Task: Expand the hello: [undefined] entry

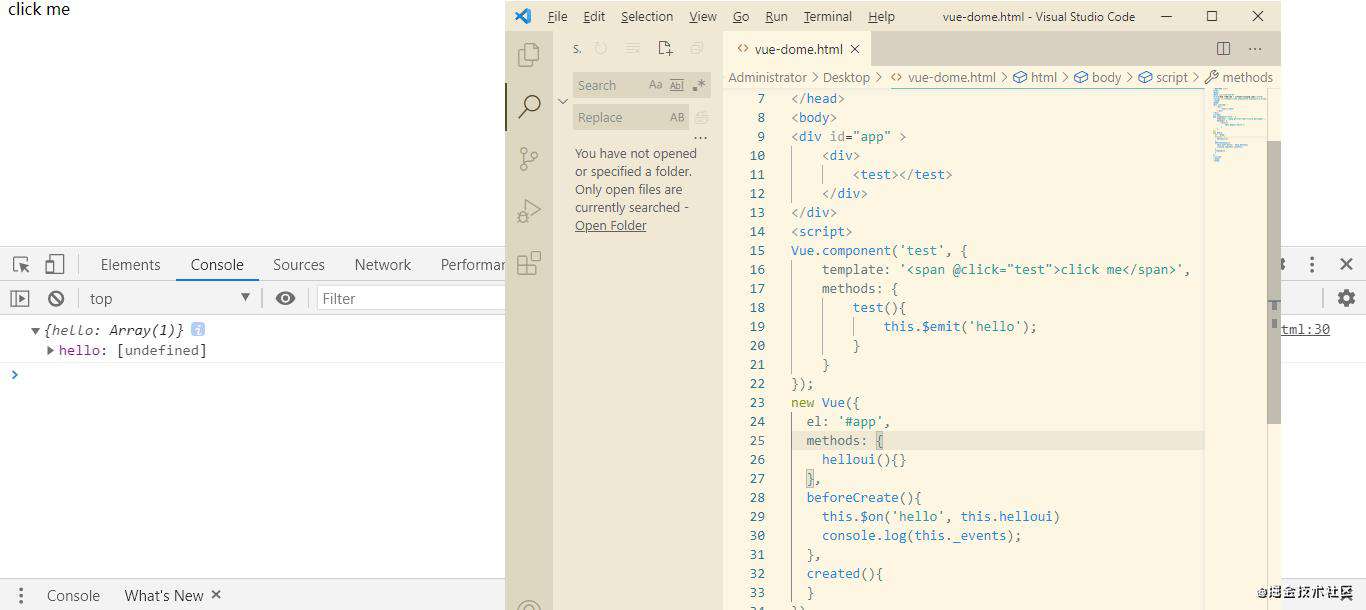Action: [x=51, y=350]
